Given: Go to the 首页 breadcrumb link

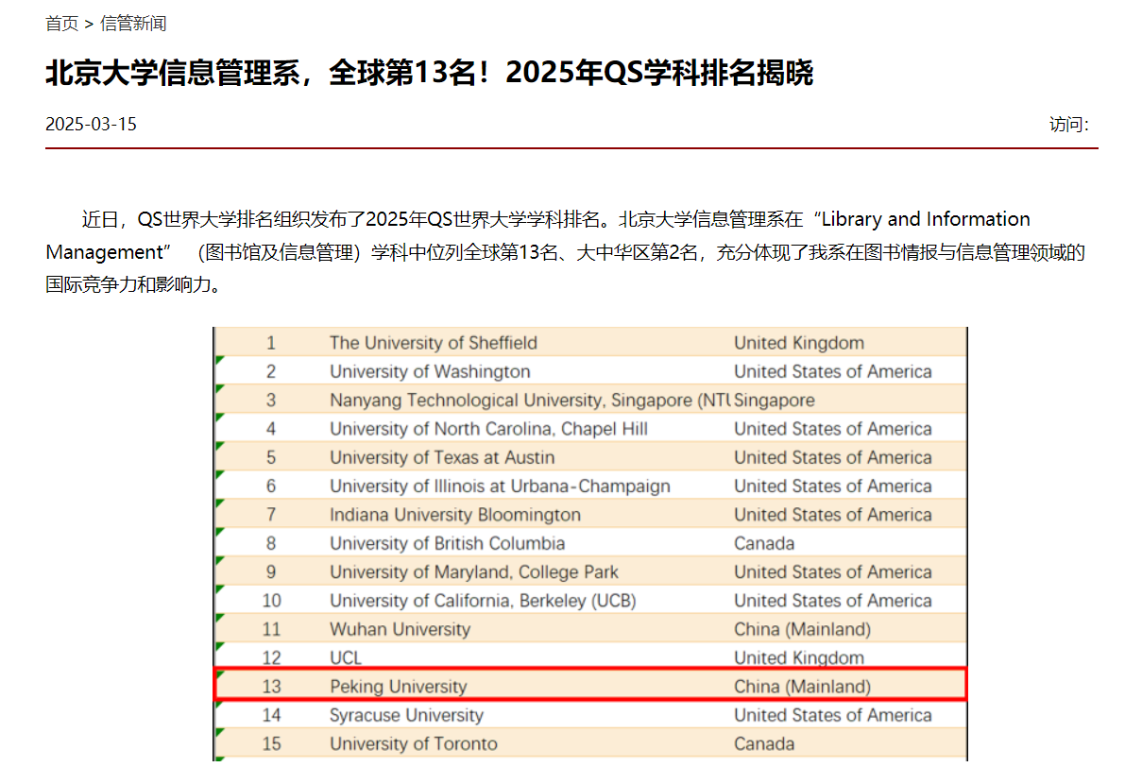Looking at the screenshot, I should [x=62, y=24].
